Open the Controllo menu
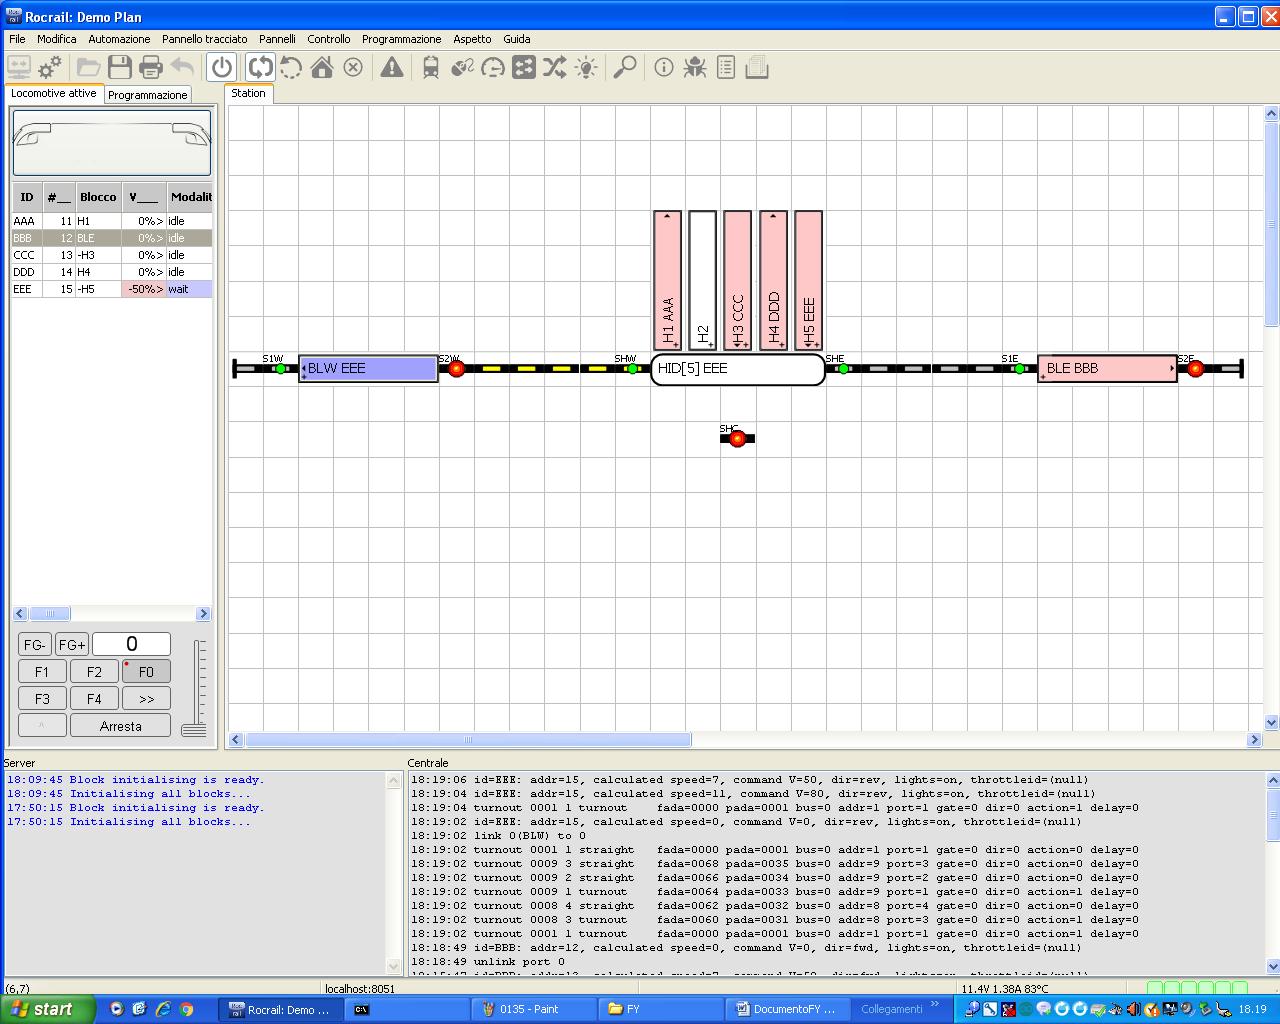 click(329, 39)
